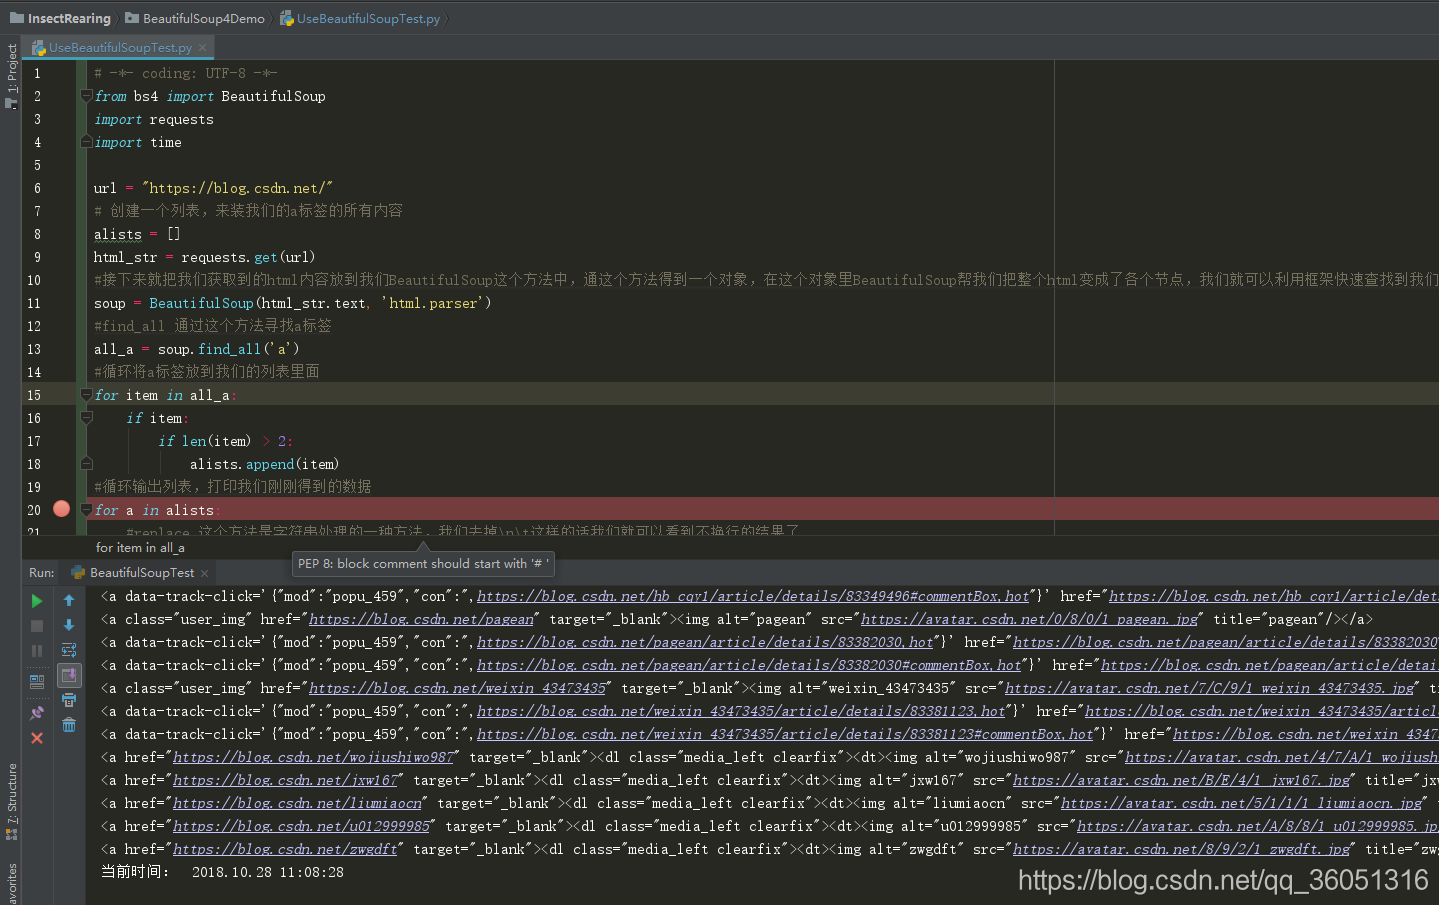Open blog.csdn.net/jxw167 link
This screenshot has height=905, width=1439.
click(x=285, y=780)
